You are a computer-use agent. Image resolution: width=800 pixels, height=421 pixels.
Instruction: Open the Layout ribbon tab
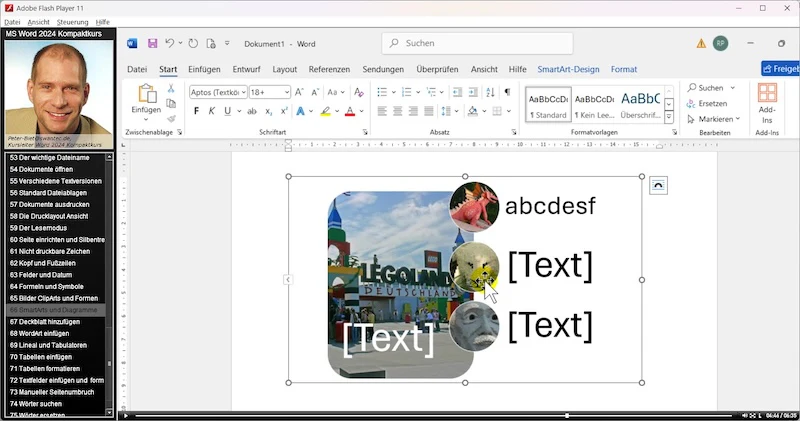click(x=285, y=69)
